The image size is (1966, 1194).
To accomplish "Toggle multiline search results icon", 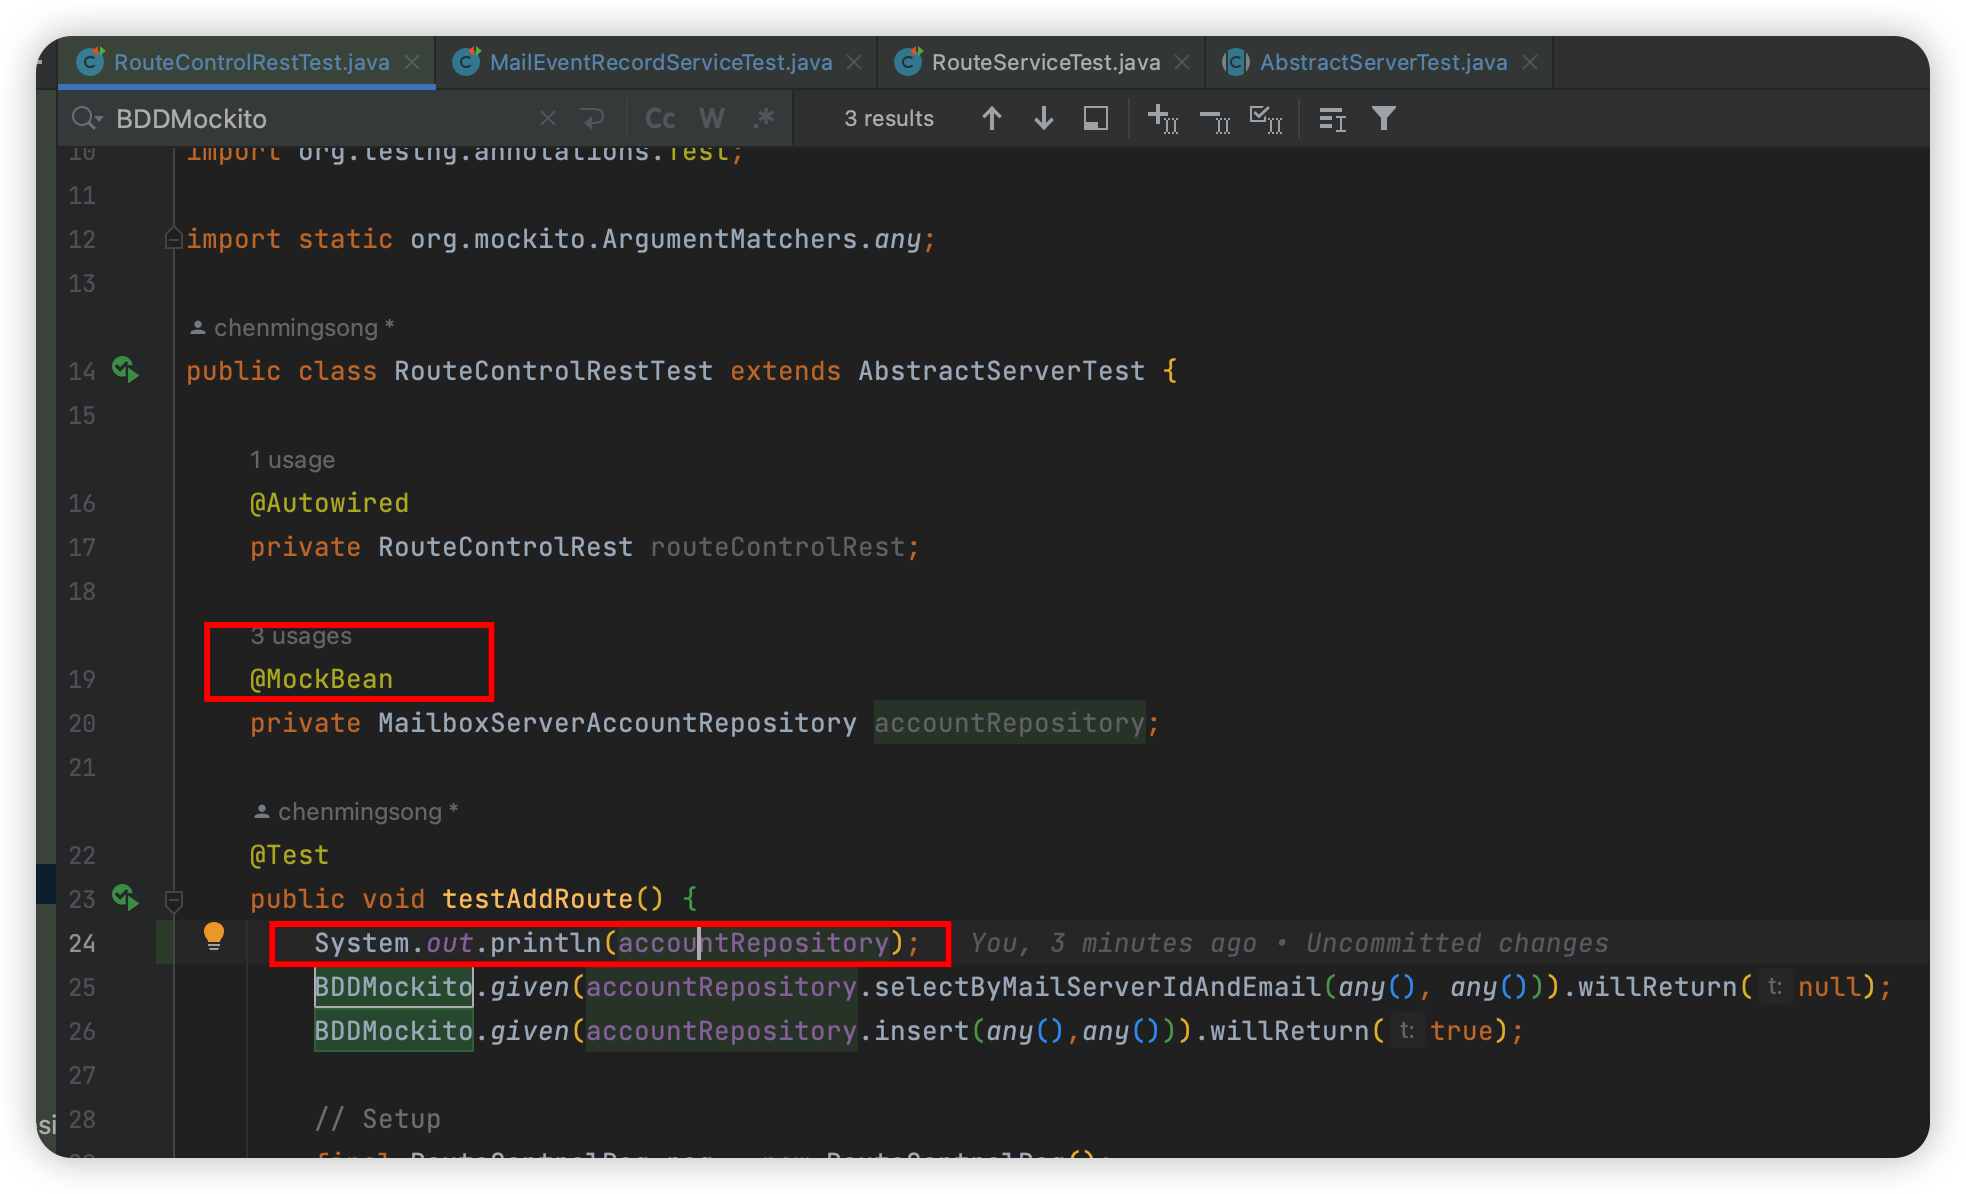I will [1332, 119].
